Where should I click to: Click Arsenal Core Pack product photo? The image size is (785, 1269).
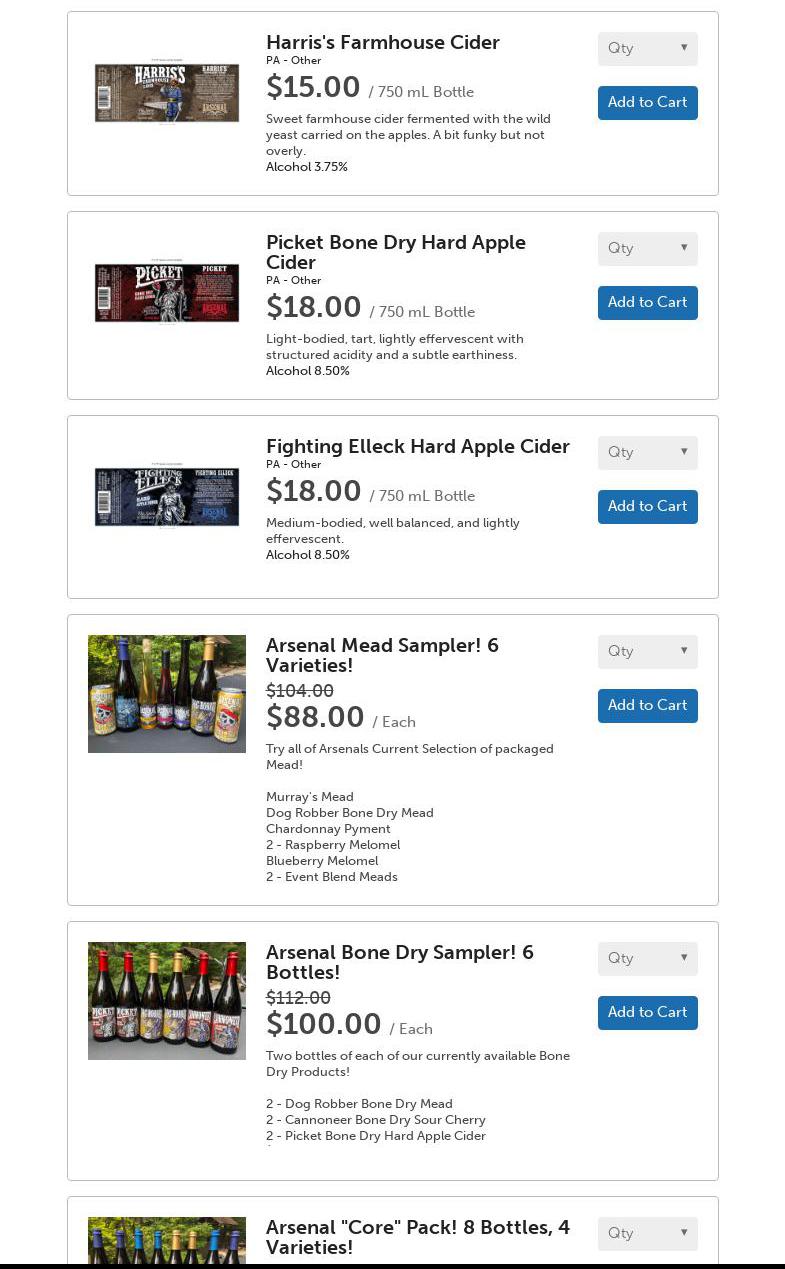click(167, 1240)
